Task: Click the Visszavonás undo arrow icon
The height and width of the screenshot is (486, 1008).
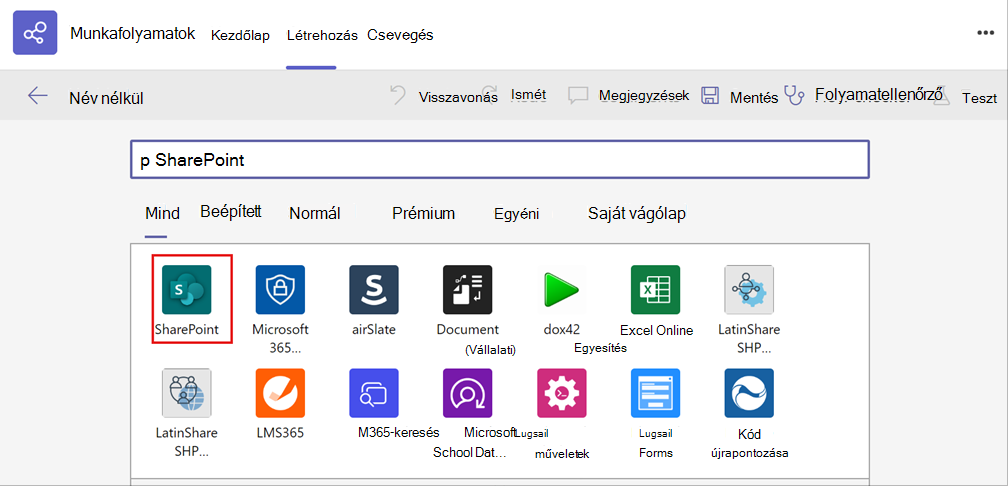Action: click(398, 96)
